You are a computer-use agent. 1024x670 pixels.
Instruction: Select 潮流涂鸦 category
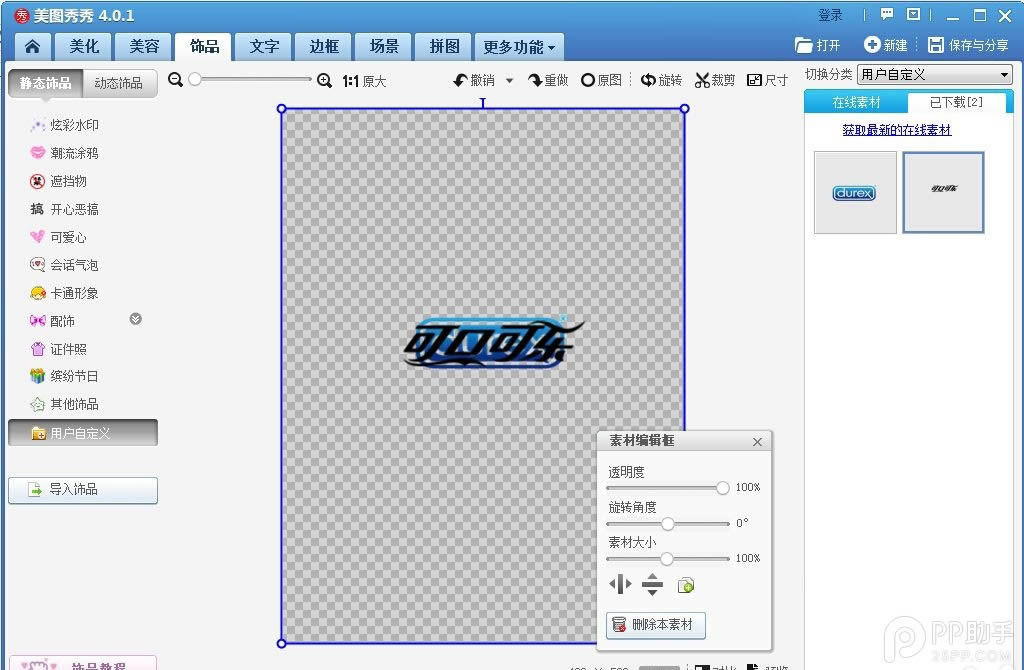pyautogui.click(x=65, y=153)
